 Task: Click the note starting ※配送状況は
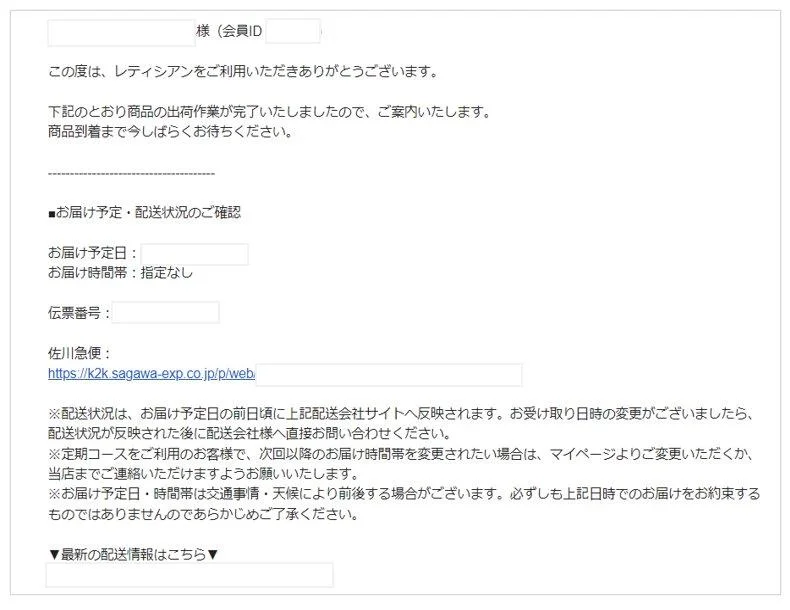tap(402, 424)
